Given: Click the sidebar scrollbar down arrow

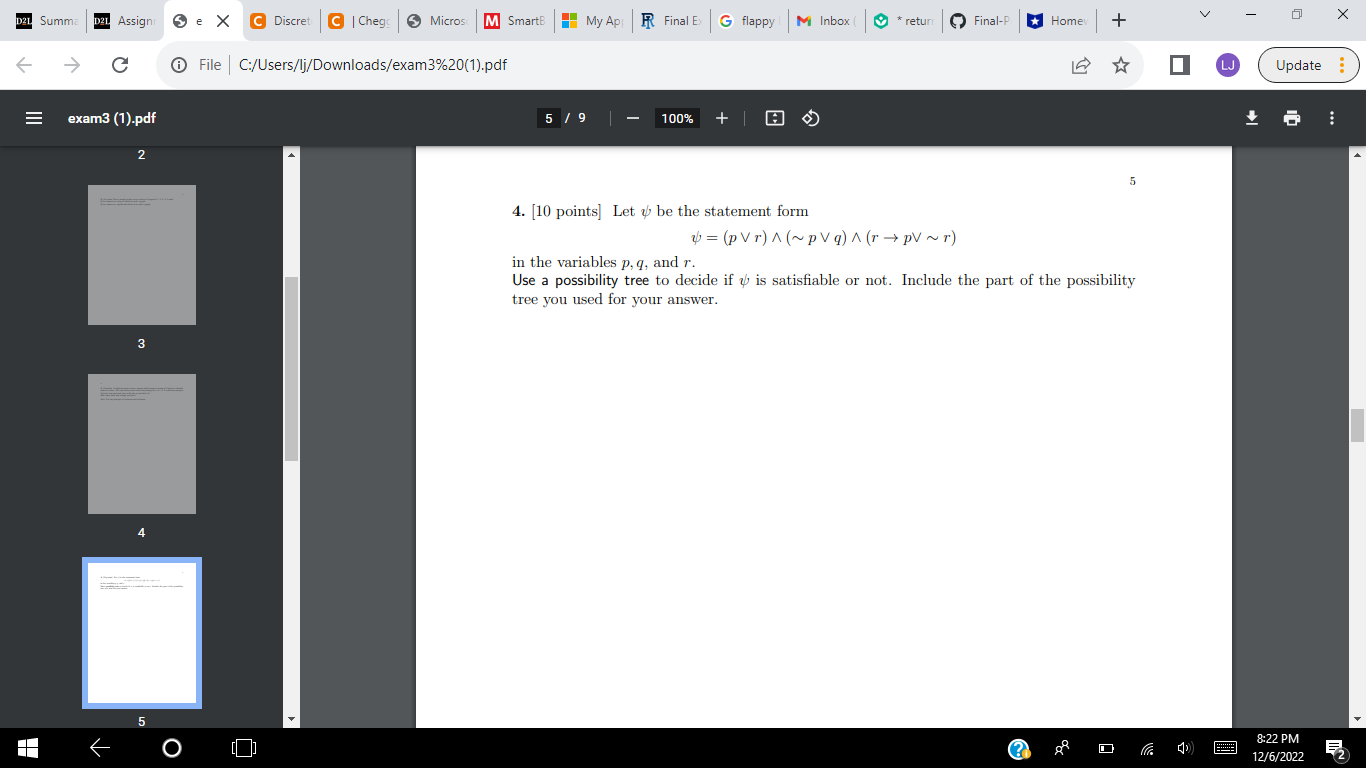Looking at the screenshot, I should [292, 719].
